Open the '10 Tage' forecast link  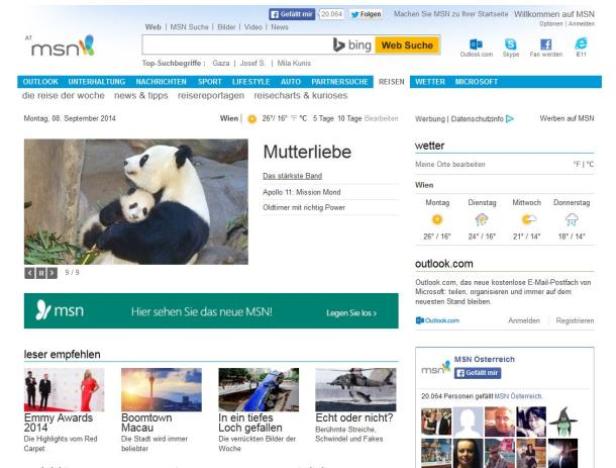coord(350,118)
